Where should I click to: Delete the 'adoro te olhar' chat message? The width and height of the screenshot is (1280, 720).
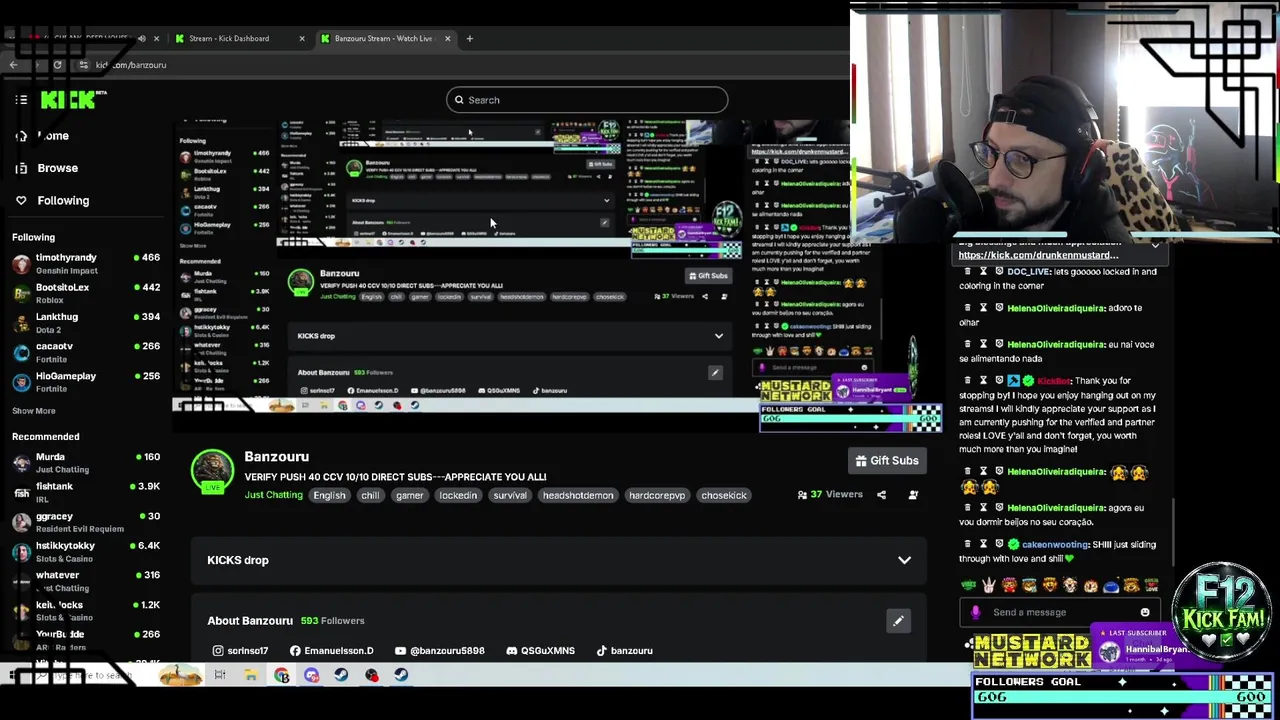coord(967,308)
